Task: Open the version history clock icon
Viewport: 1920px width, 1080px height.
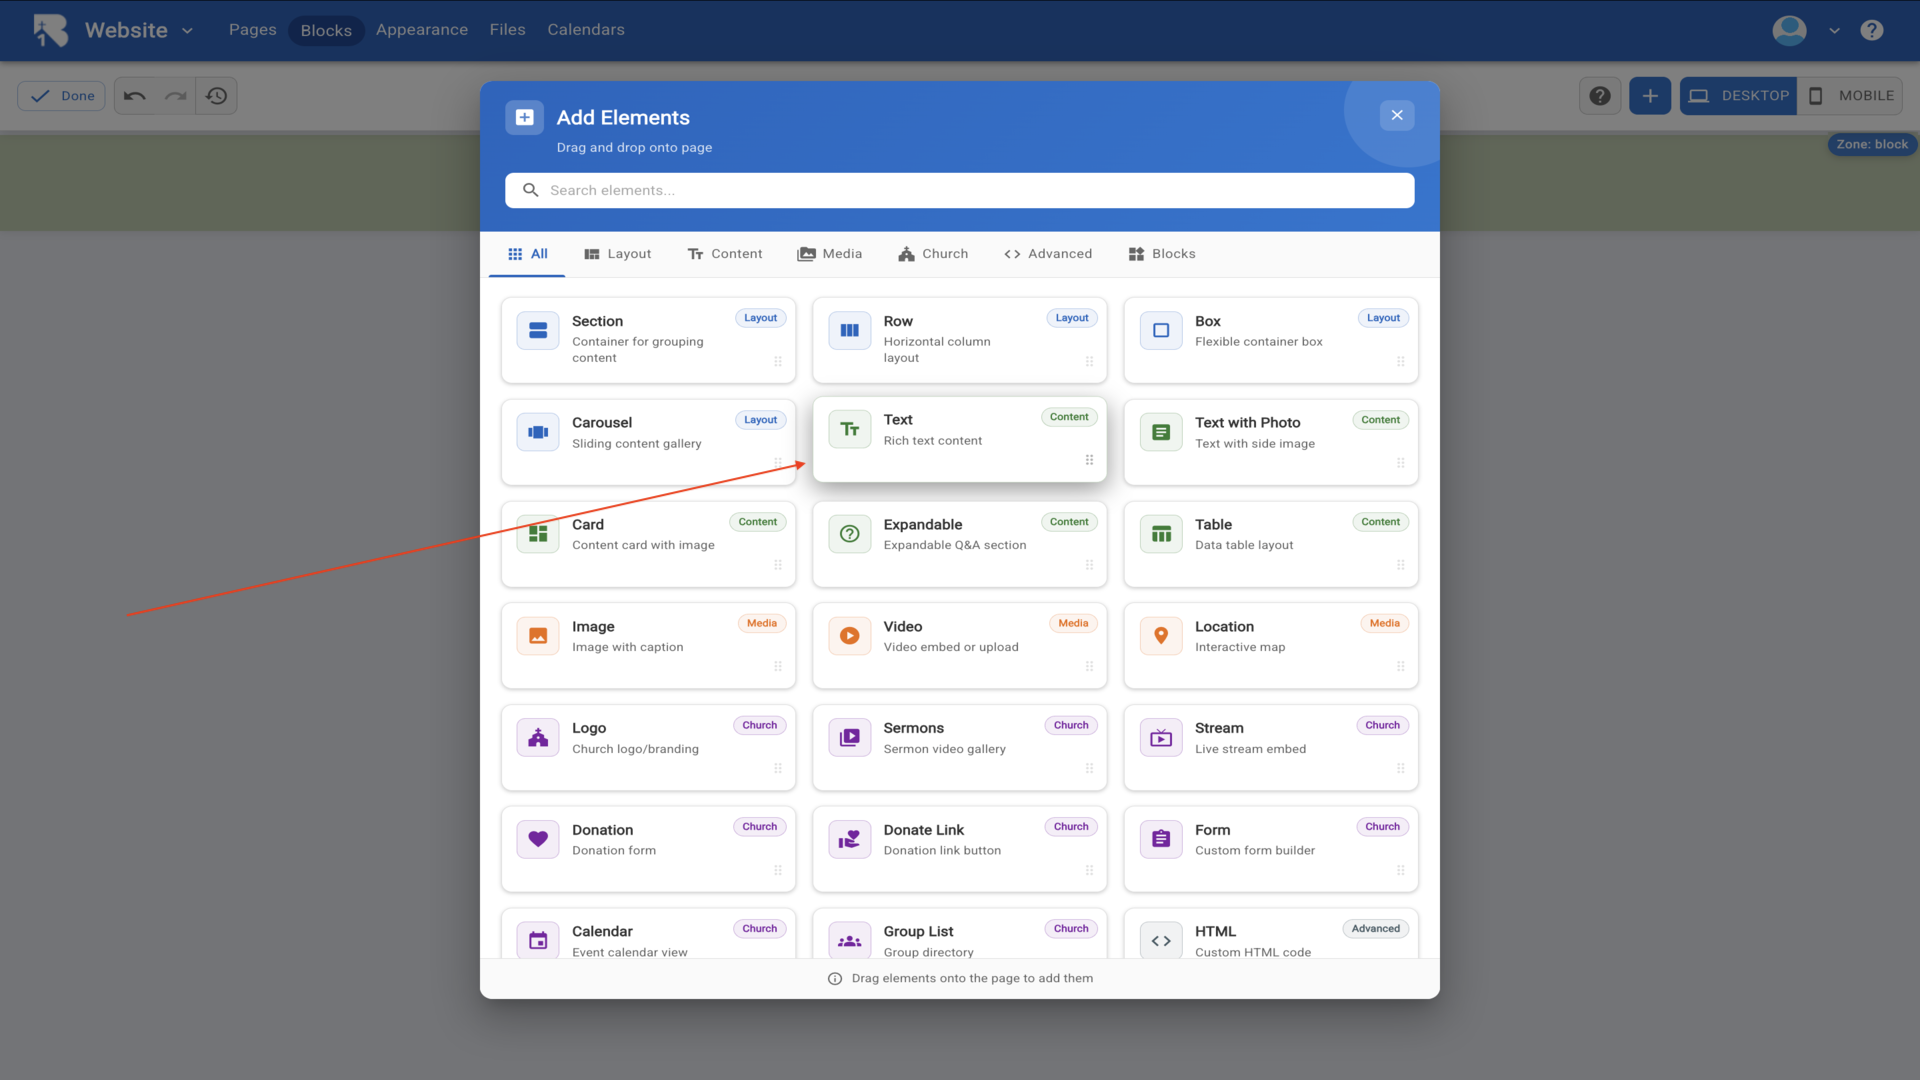Action: pyautogui.click(x=217, y=96)
